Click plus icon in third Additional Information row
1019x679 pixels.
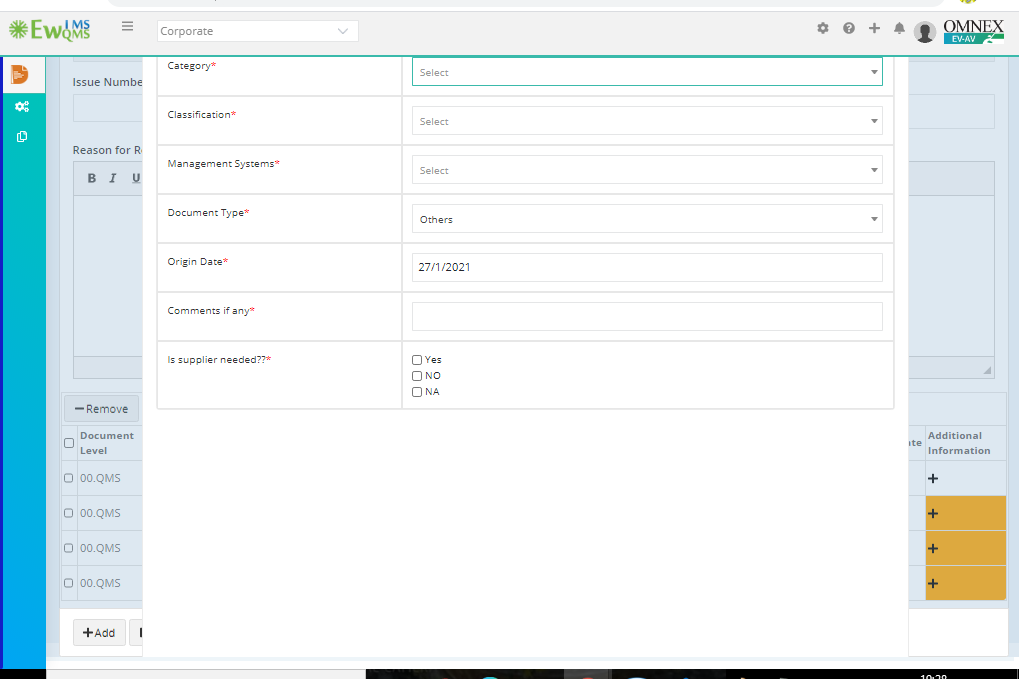point(933,548)
